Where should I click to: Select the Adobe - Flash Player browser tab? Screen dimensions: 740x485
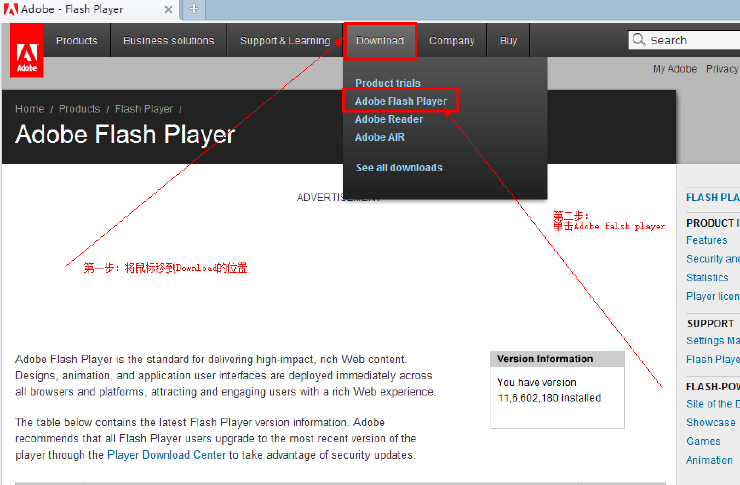(89, 9)
